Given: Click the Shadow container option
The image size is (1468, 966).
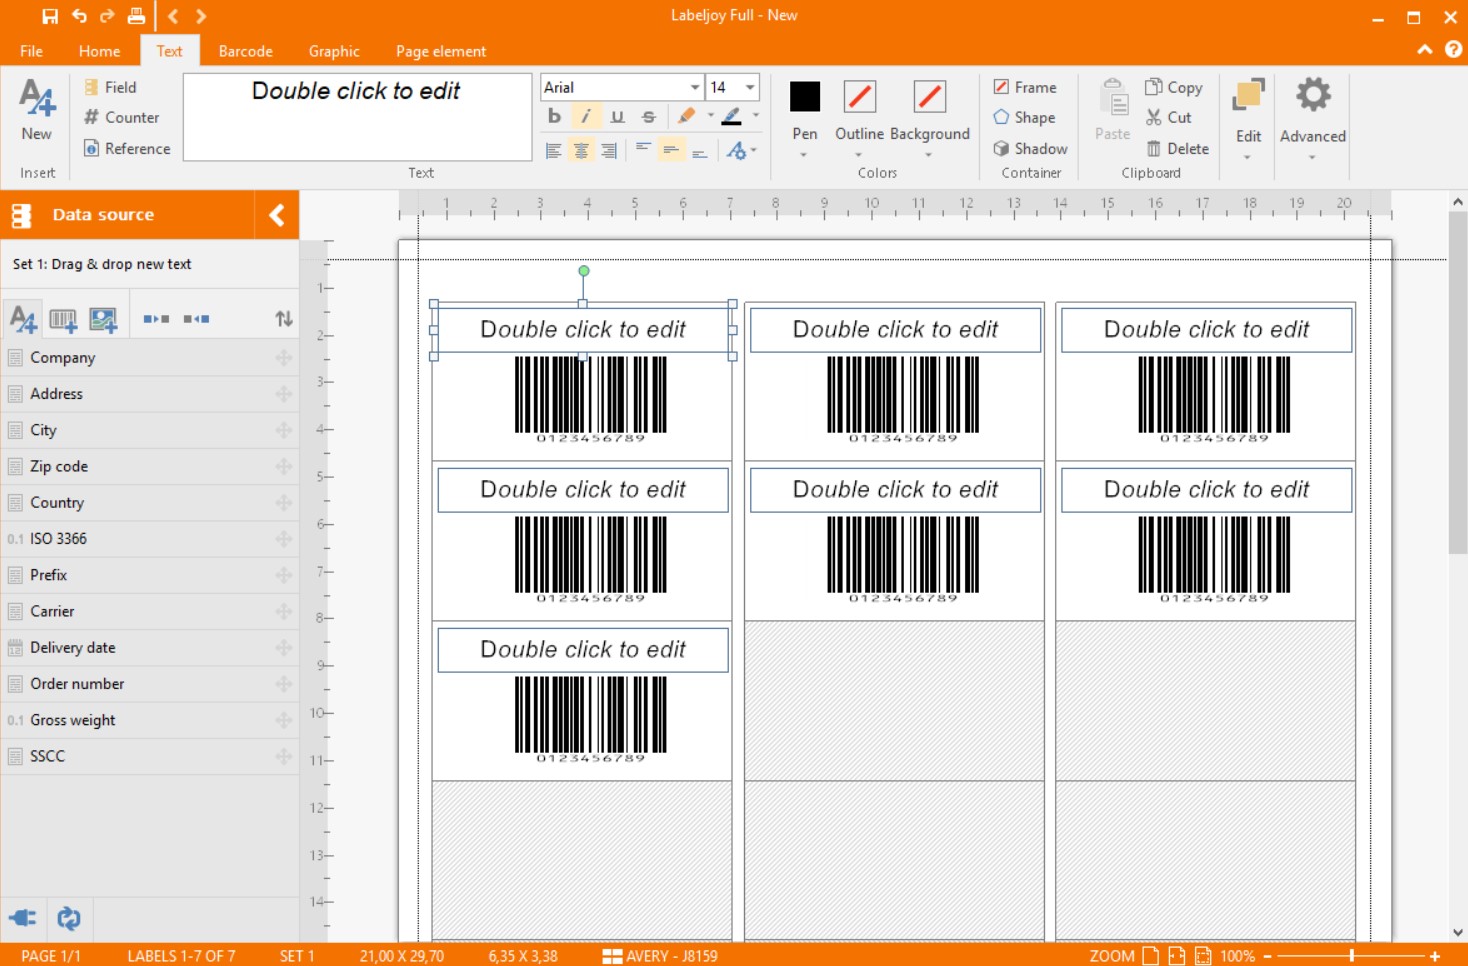Looking at the screenshot, I should 1030,148.
